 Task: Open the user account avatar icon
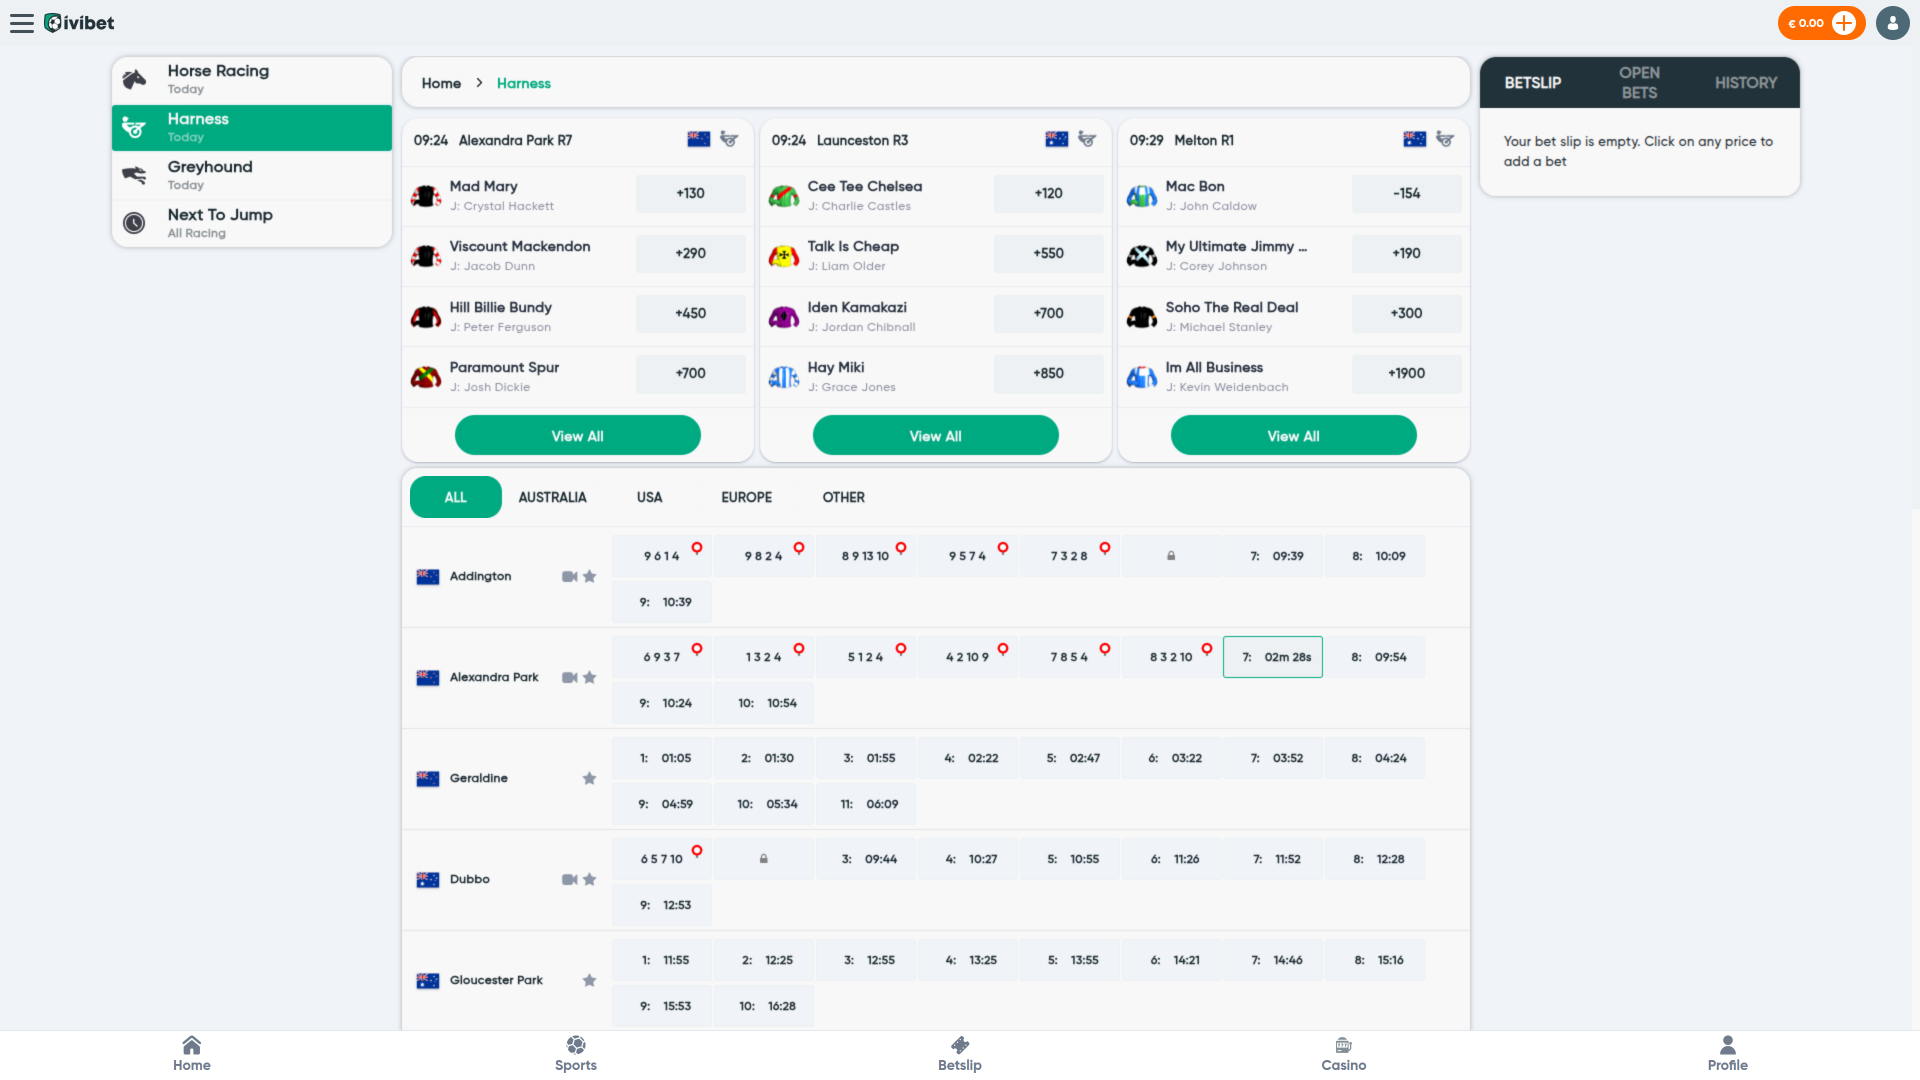pyautogui.click(x=1892, y=23)
